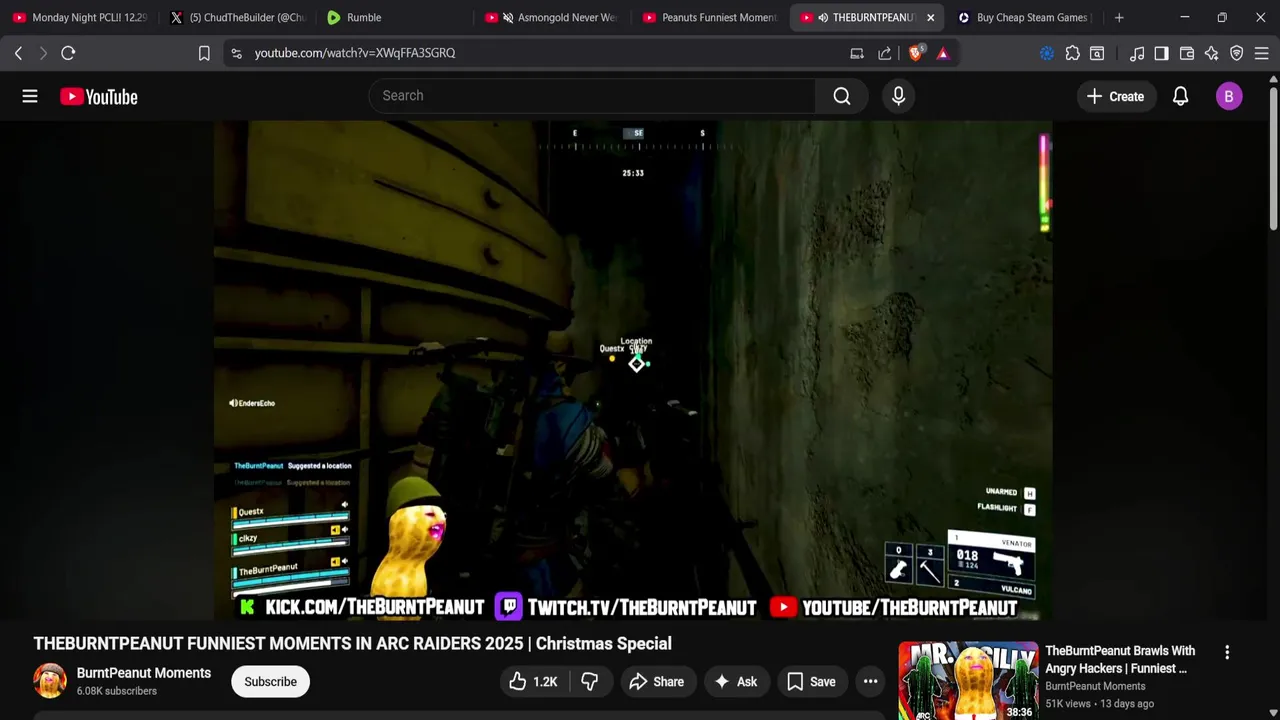Install app via the address bar icon
Screen dimensions: 1280x720
[x=857, y=53]
